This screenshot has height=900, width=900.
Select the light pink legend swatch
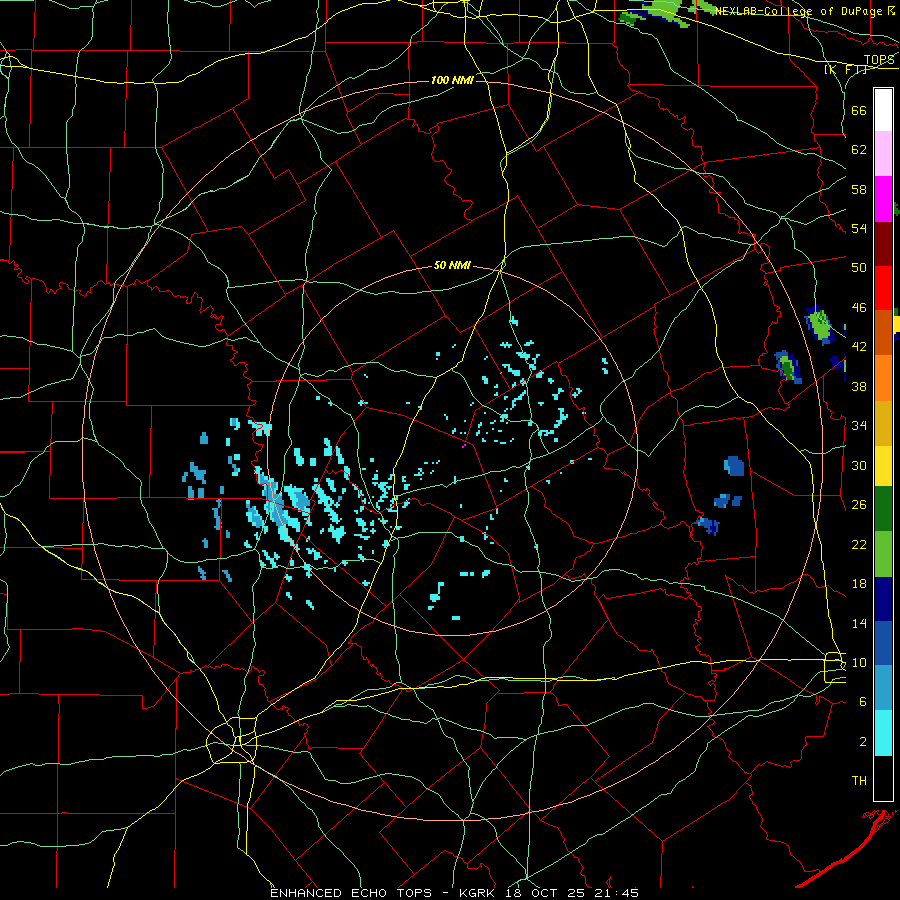(883, 154)
